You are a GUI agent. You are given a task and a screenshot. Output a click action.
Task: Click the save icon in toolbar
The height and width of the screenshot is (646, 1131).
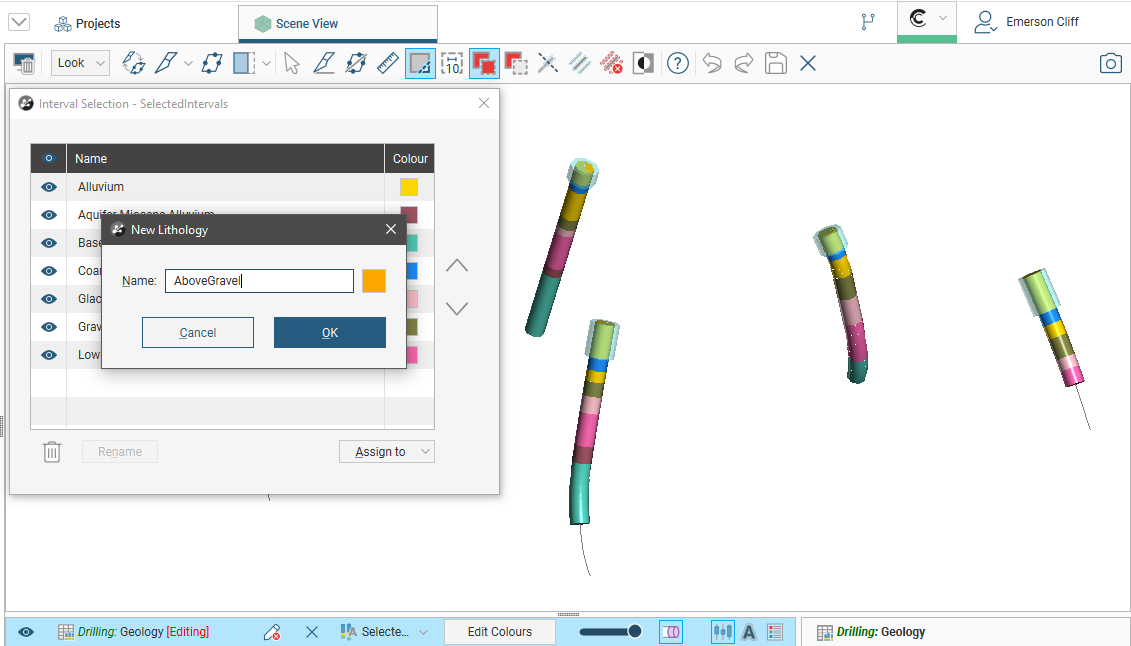coord(775,64)
